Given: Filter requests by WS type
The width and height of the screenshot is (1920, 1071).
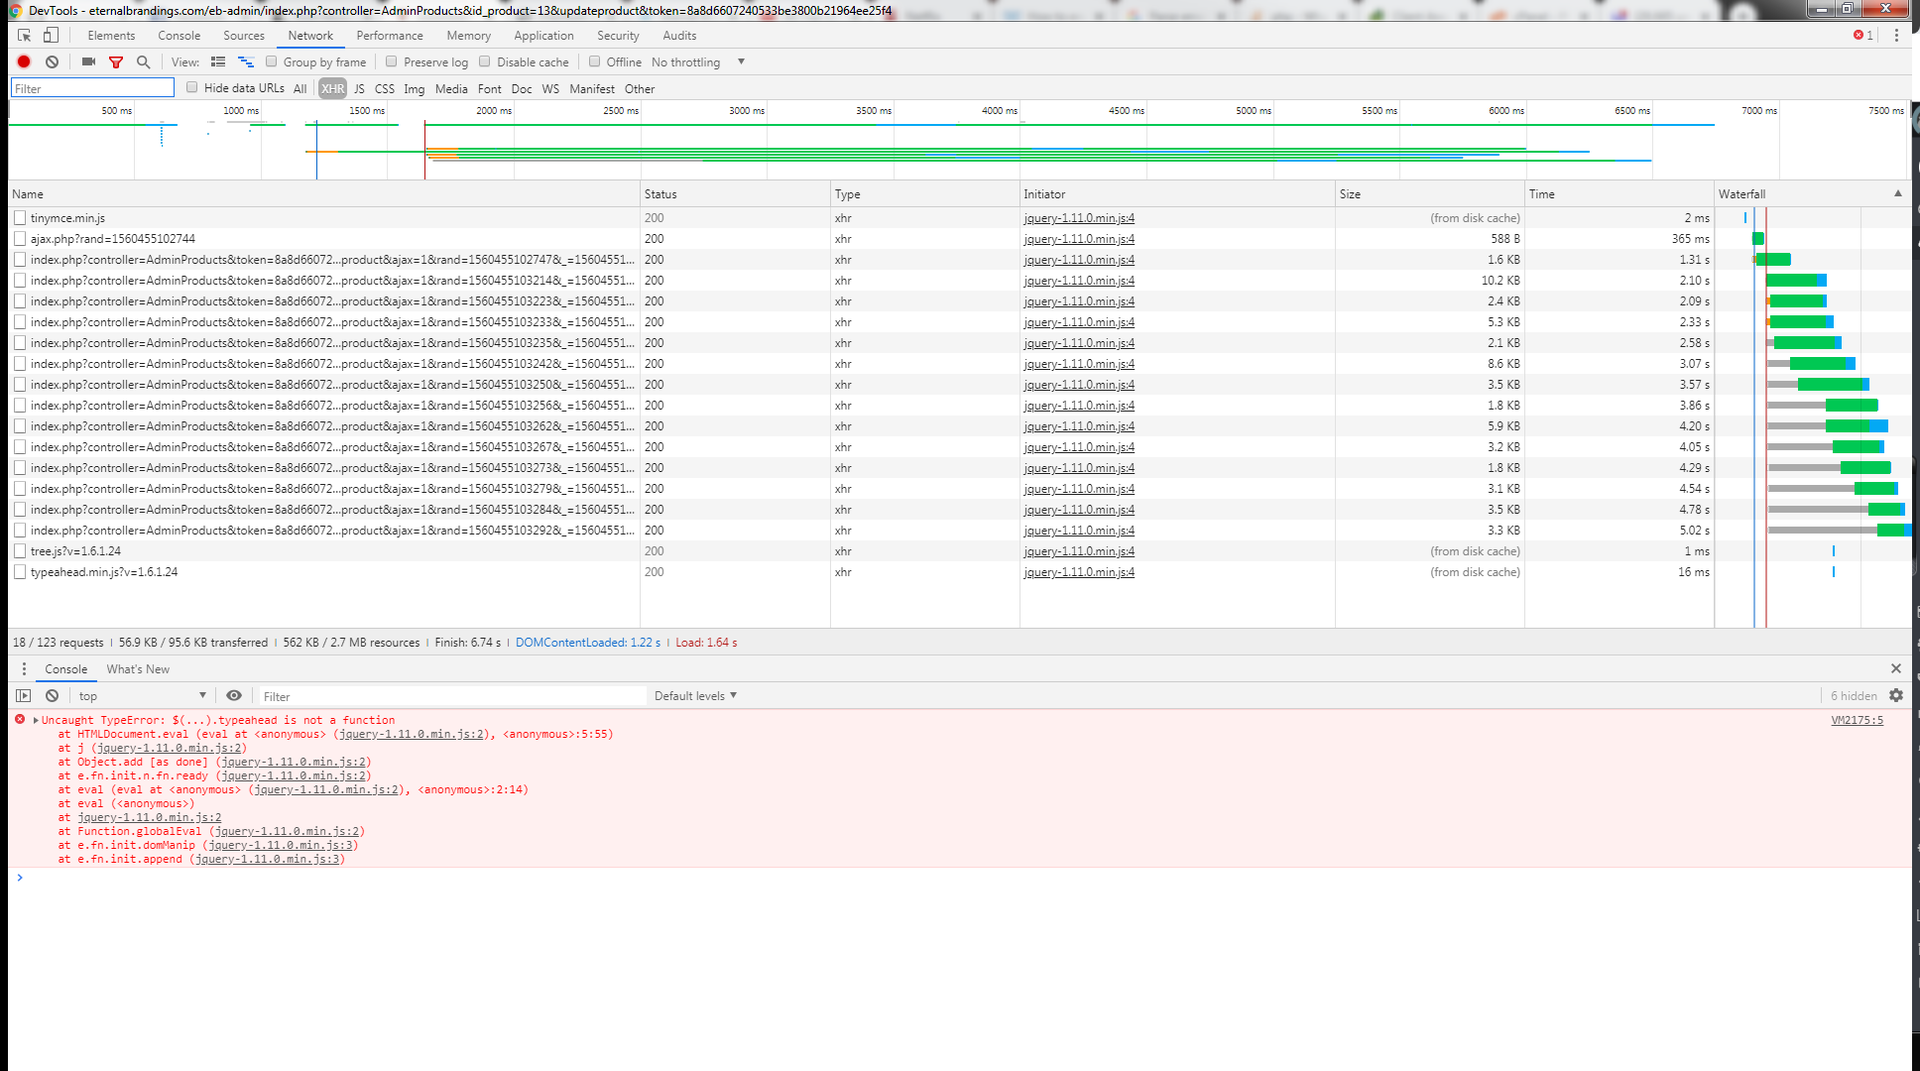Looking at the screenshot, I should 551,89.
